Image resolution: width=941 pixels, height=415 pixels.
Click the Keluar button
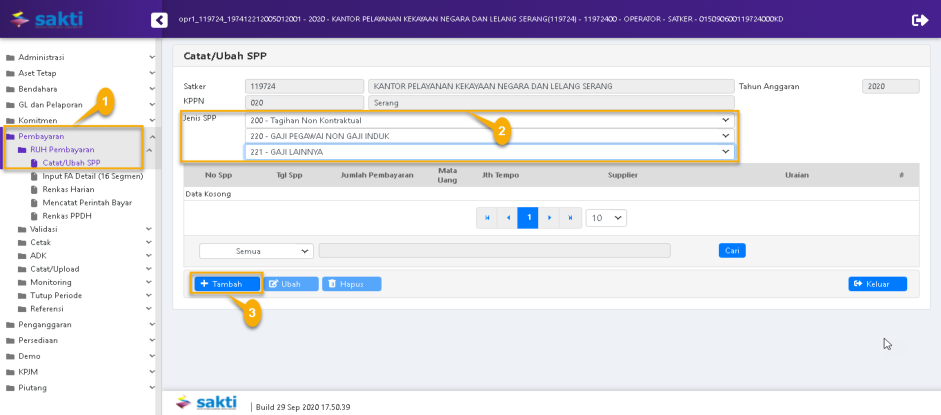877,284
